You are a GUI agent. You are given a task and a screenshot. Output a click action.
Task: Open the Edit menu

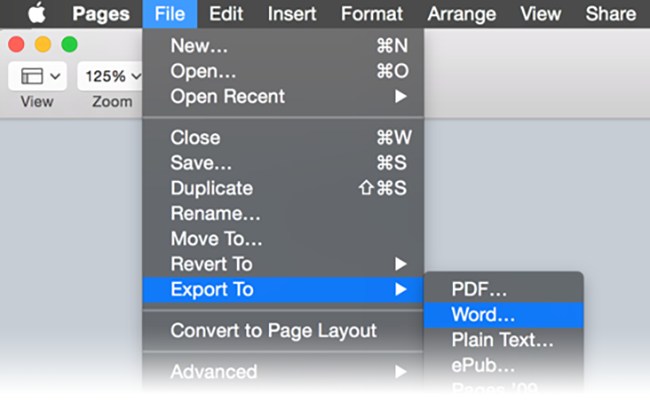(226, 14)
